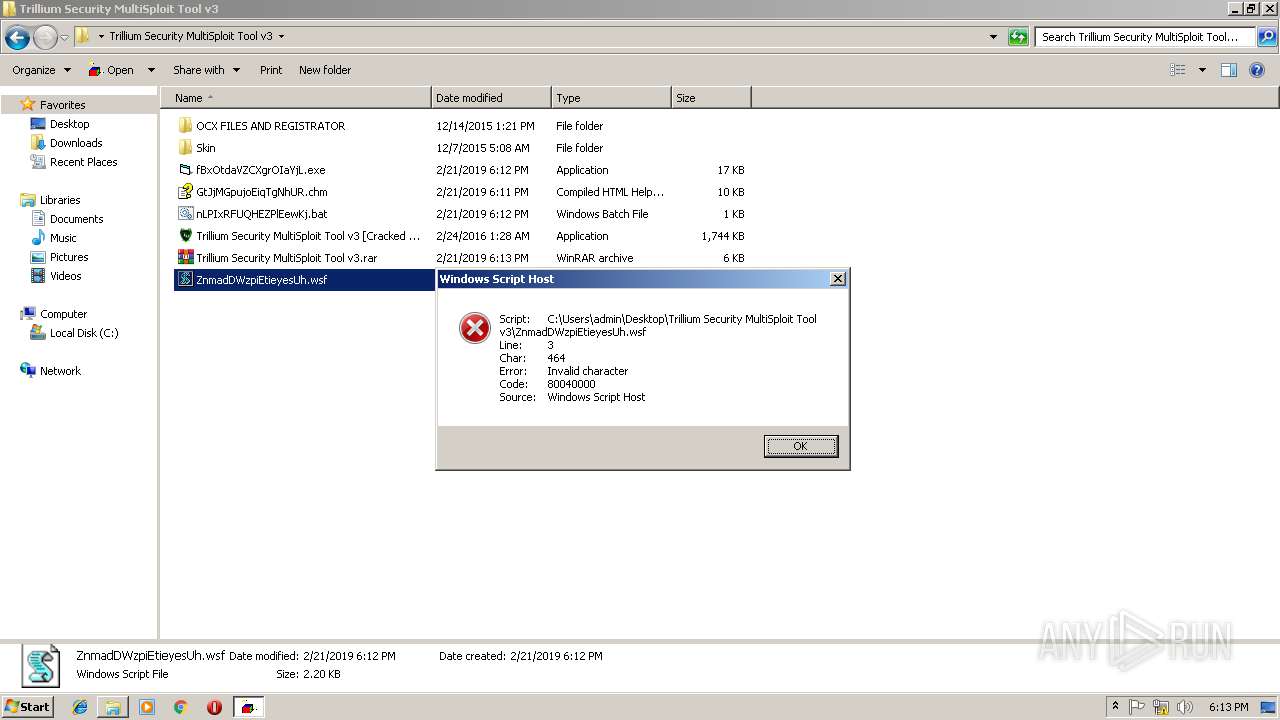Click Open in the command bar
Image resolution: width=1280 pixels, height=720 pixels.
[x=111, y=70]
